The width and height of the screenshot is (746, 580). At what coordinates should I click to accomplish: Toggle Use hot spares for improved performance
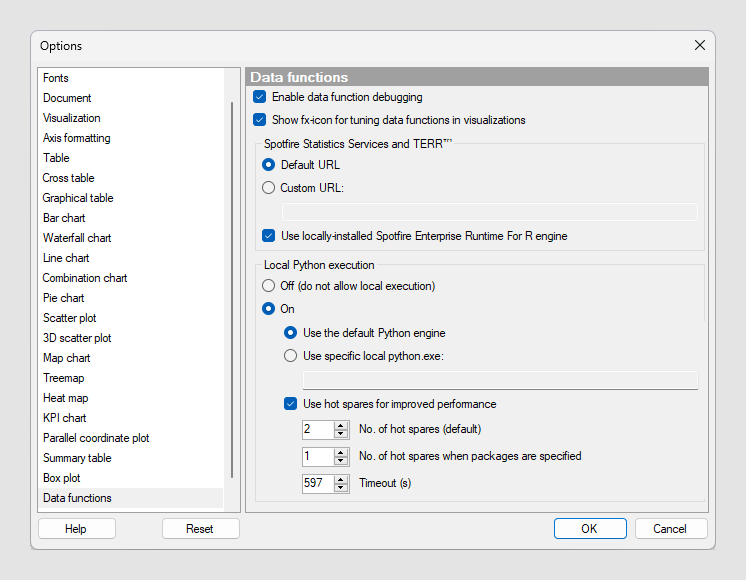click(x=290, y=404)
